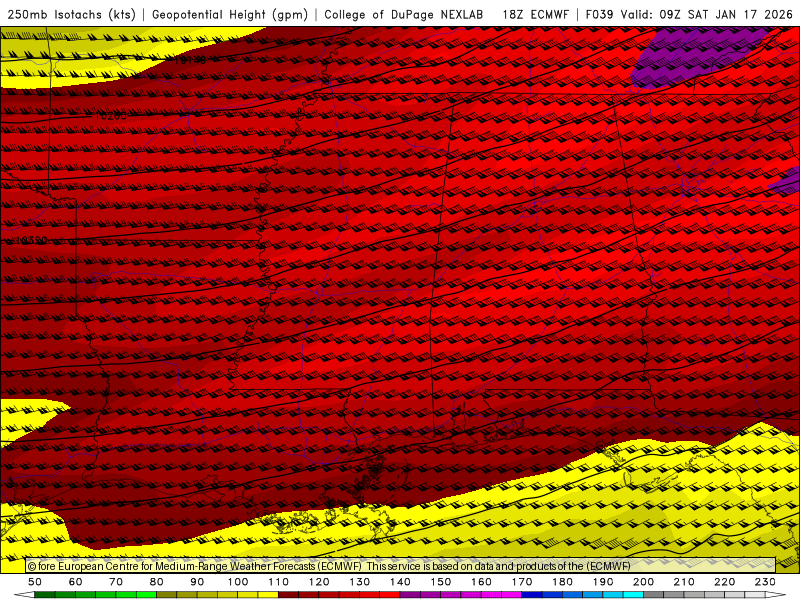Click the 'F039' forecast hour label

pyautogui.click(x=599, y=15)
